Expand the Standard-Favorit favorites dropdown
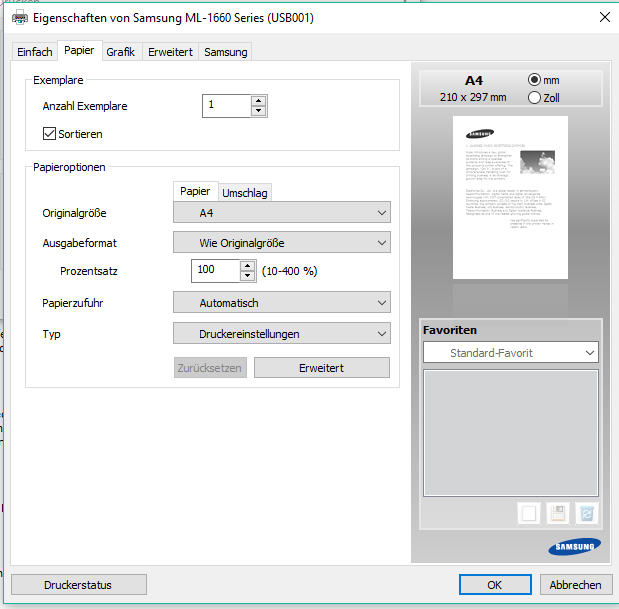Screen dimensions: 619x609 pos(511,352)
